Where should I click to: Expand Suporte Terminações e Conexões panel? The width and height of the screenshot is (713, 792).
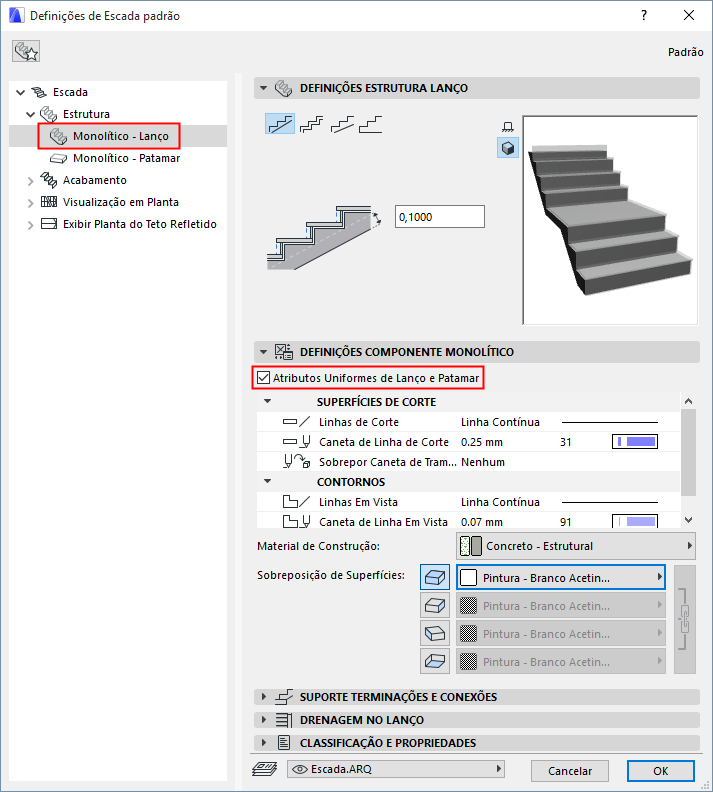coord(263,697)
